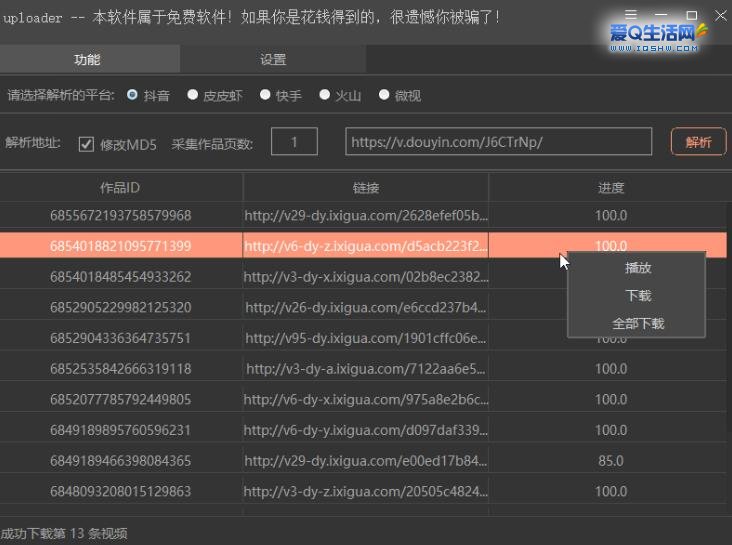Screen dimensions: 732x545
Task: Click the 作品ID column header
Action: [x=120, y=188]
